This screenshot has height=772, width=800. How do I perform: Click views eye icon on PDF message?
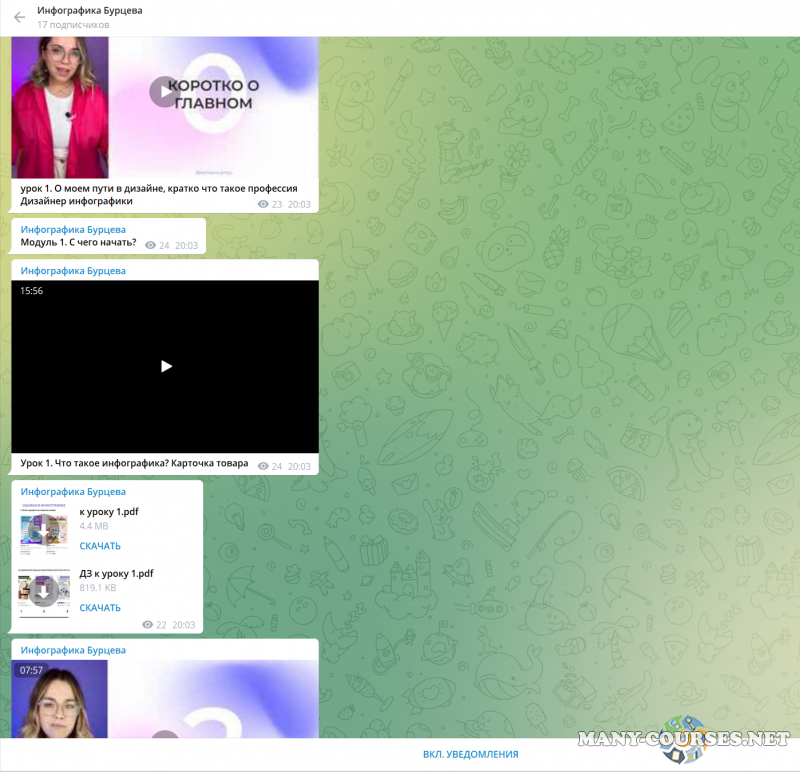point(148,625)
